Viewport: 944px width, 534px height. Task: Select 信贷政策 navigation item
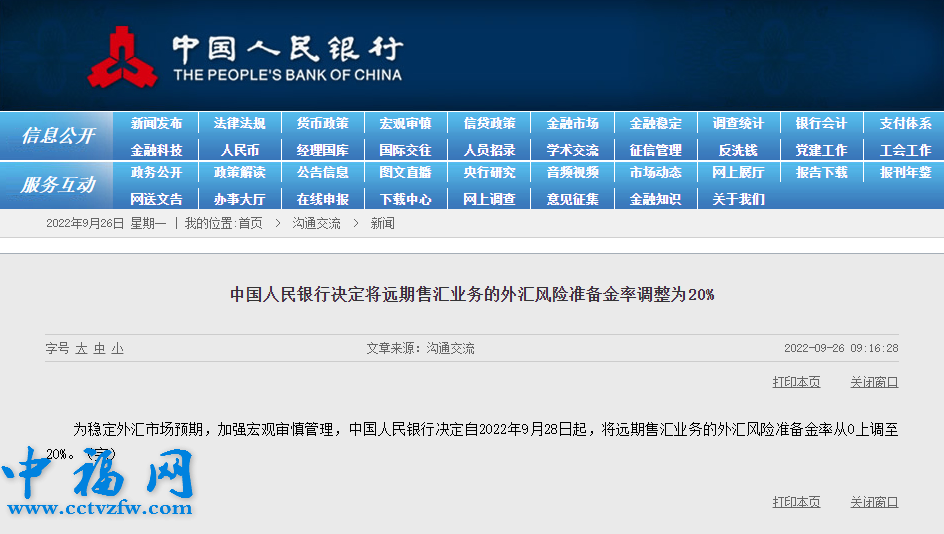coord(489,123)
